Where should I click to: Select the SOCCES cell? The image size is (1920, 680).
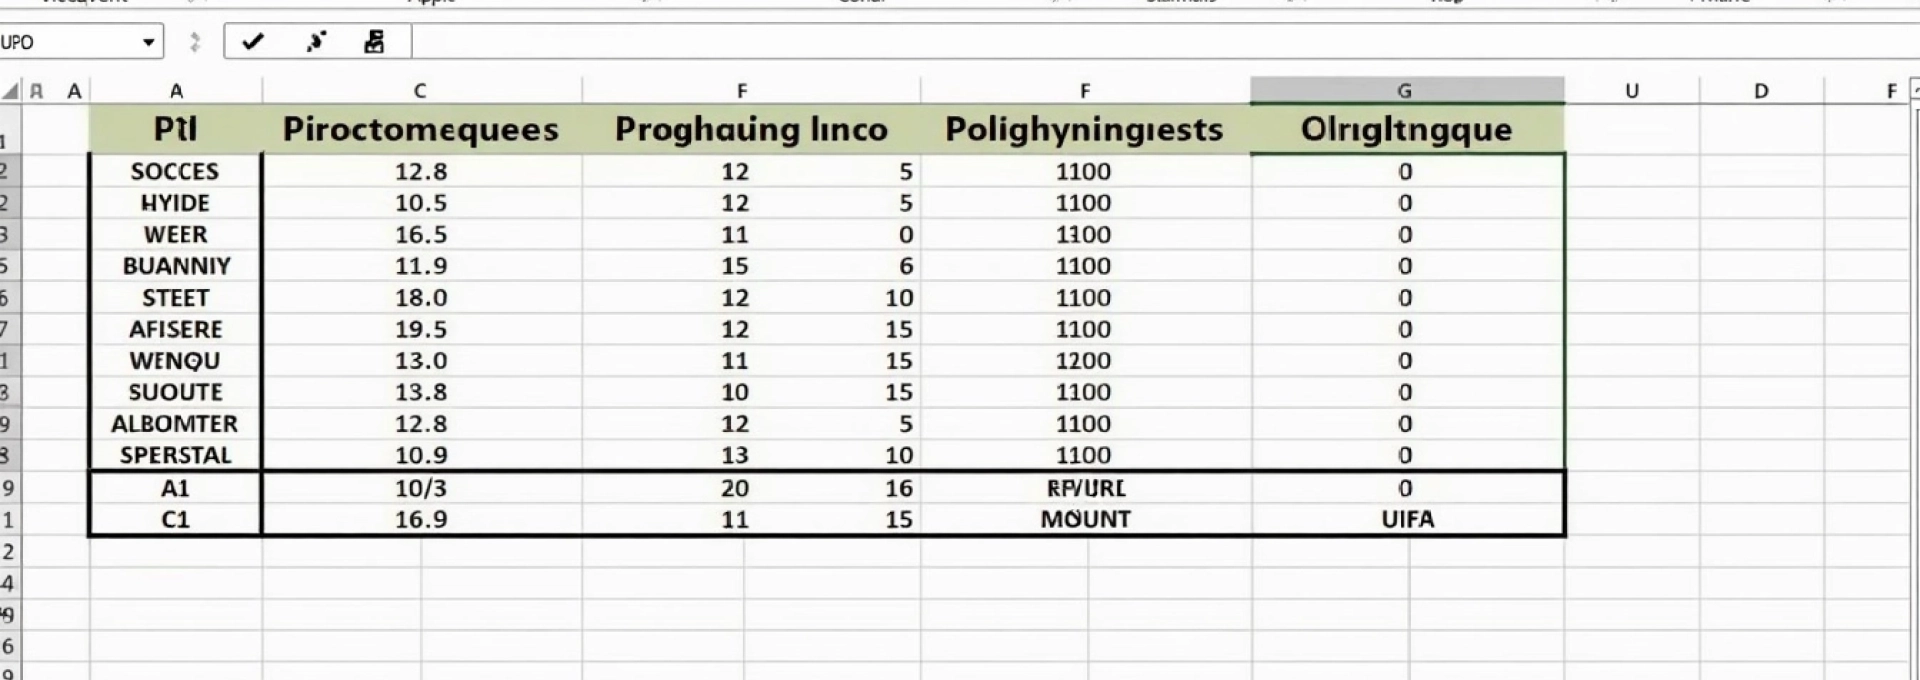[x=176, y=171]
